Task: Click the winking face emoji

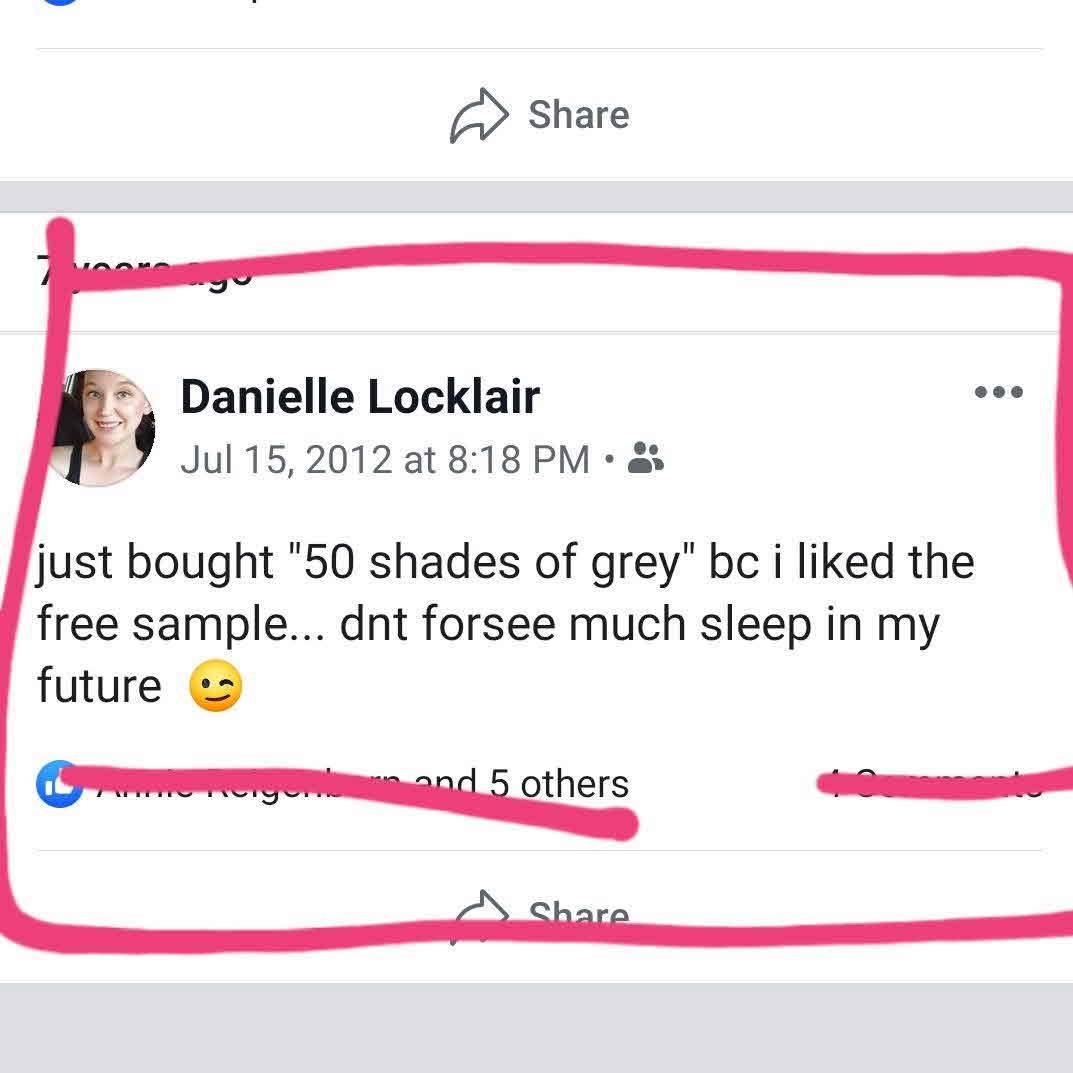Action: point(216,688)
